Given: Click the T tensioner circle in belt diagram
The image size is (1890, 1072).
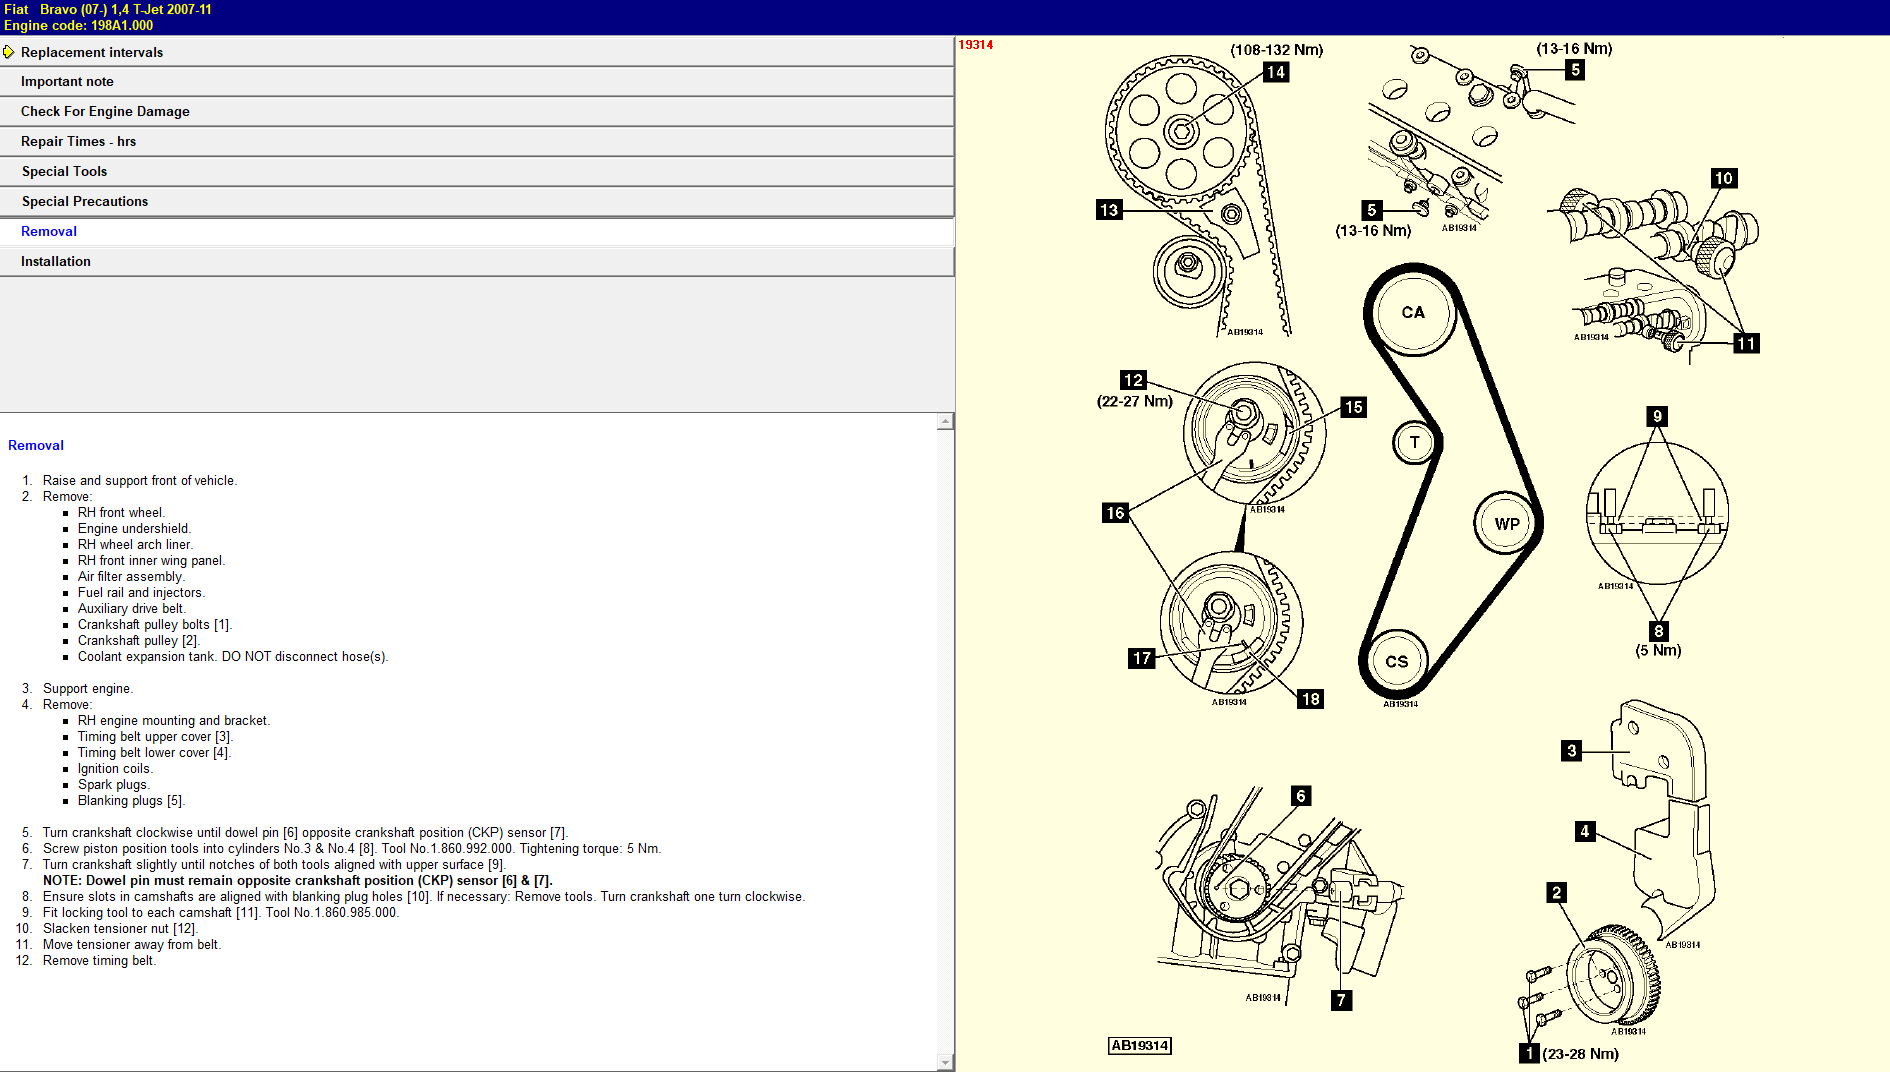Looking at the screenshot, I should pos(1414,442).
